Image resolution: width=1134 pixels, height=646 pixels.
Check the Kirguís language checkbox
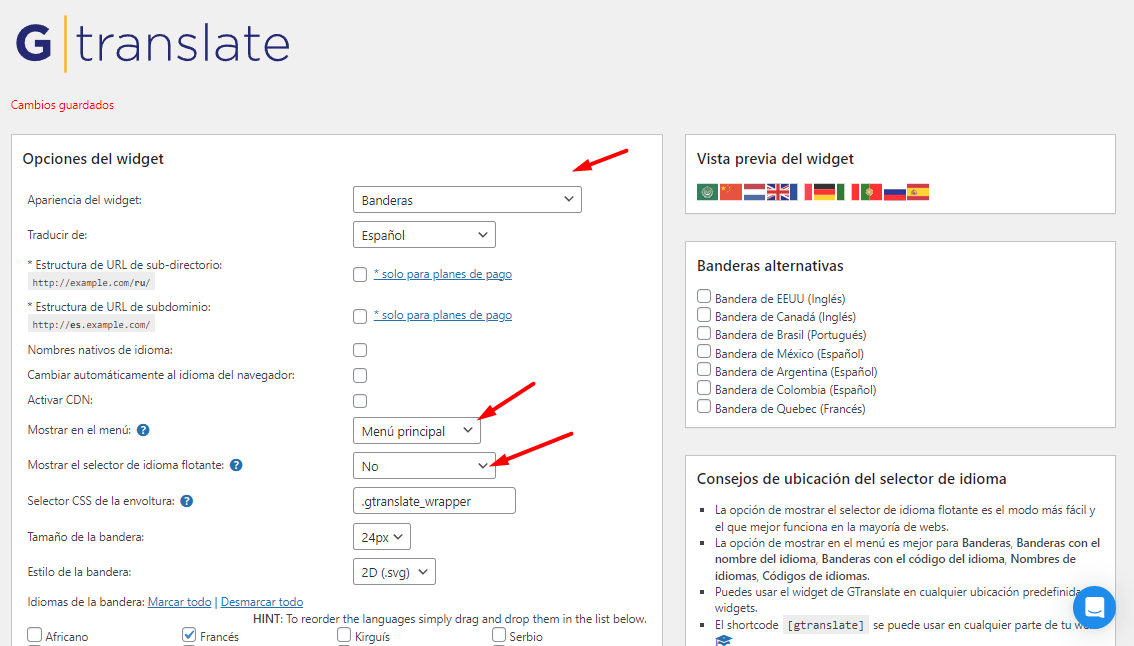344,635
